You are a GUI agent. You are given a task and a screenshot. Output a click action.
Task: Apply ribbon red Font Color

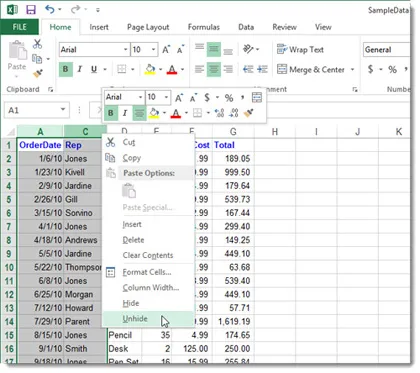pyautogui.click(x=172, y=69)
